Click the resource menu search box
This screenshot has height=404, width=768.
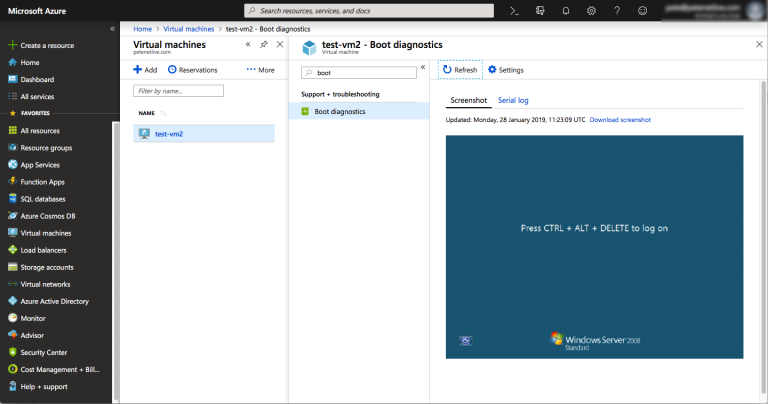[x=359, y=72]
